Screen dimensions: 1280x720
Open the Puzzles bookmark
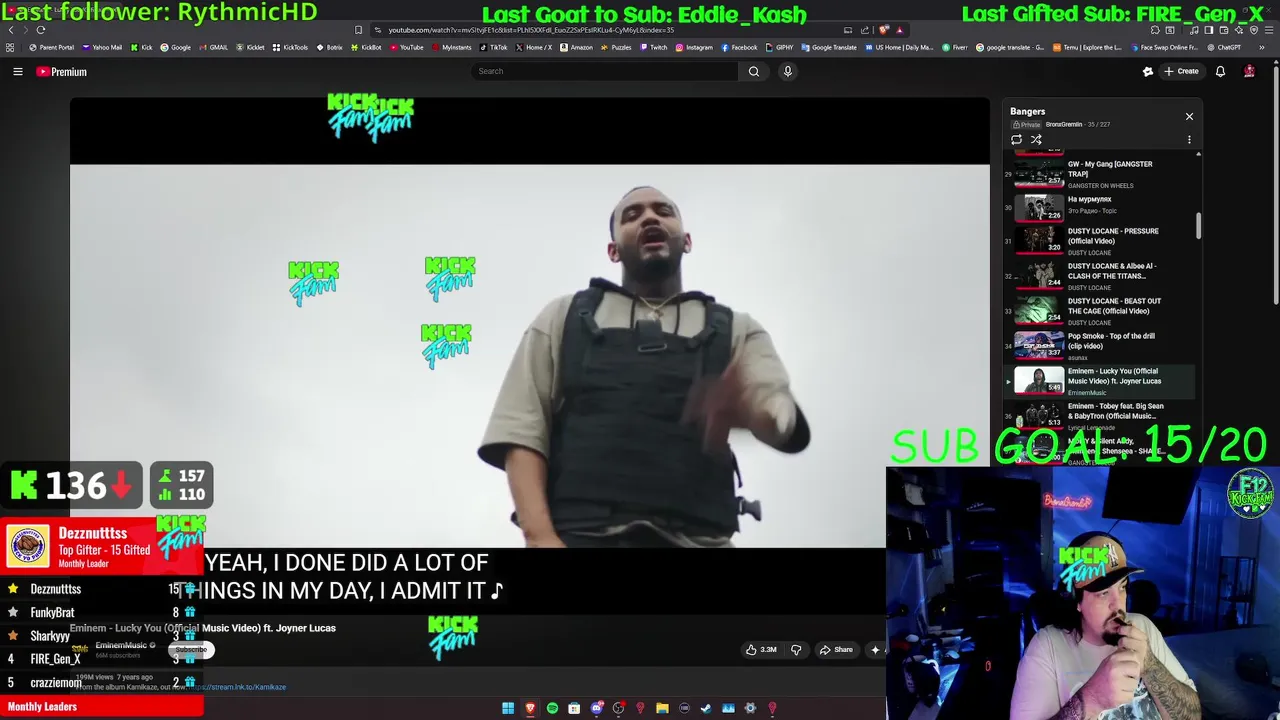click(x=616, y=47)
